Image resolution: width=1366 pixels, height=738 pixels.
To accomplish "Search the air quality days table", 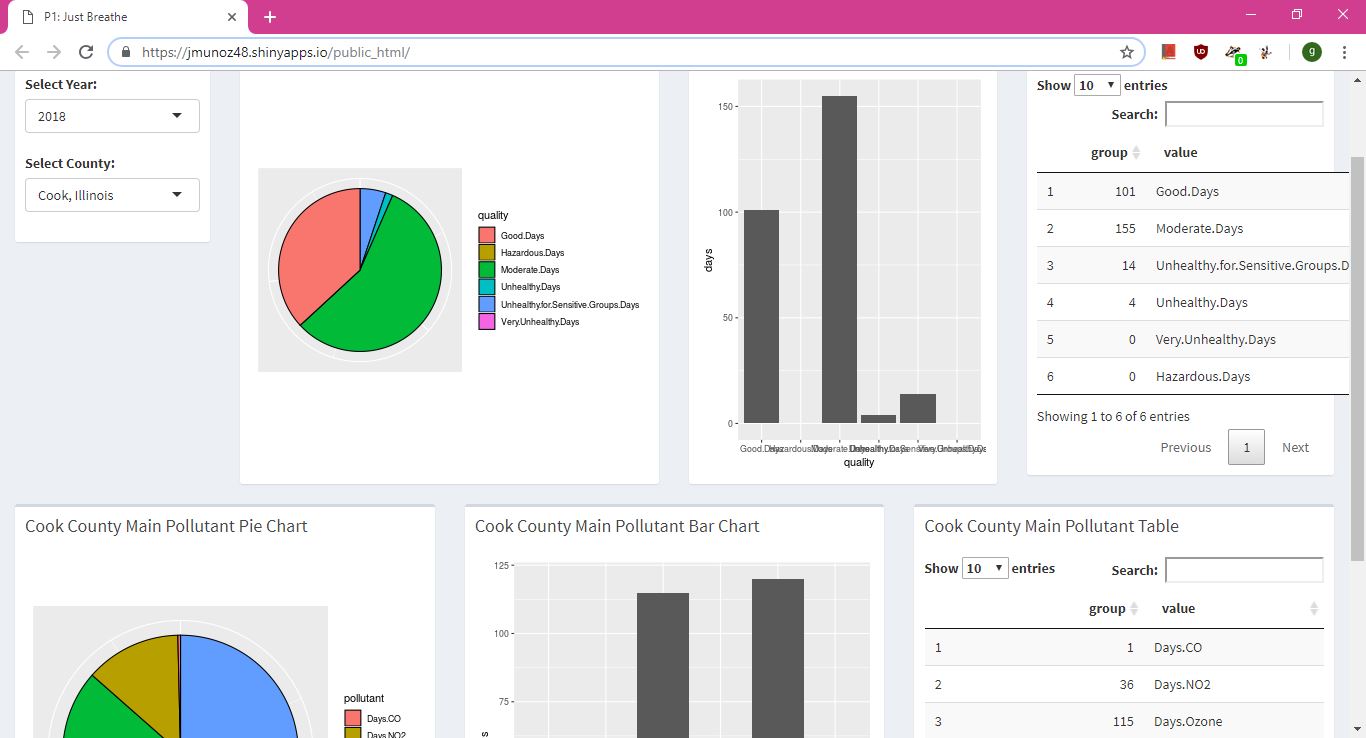I will tap(1244, 114).
